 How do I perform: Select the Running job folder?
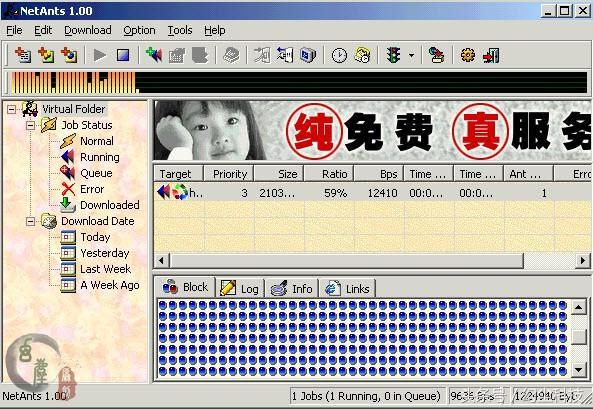(x=100, y=157)
